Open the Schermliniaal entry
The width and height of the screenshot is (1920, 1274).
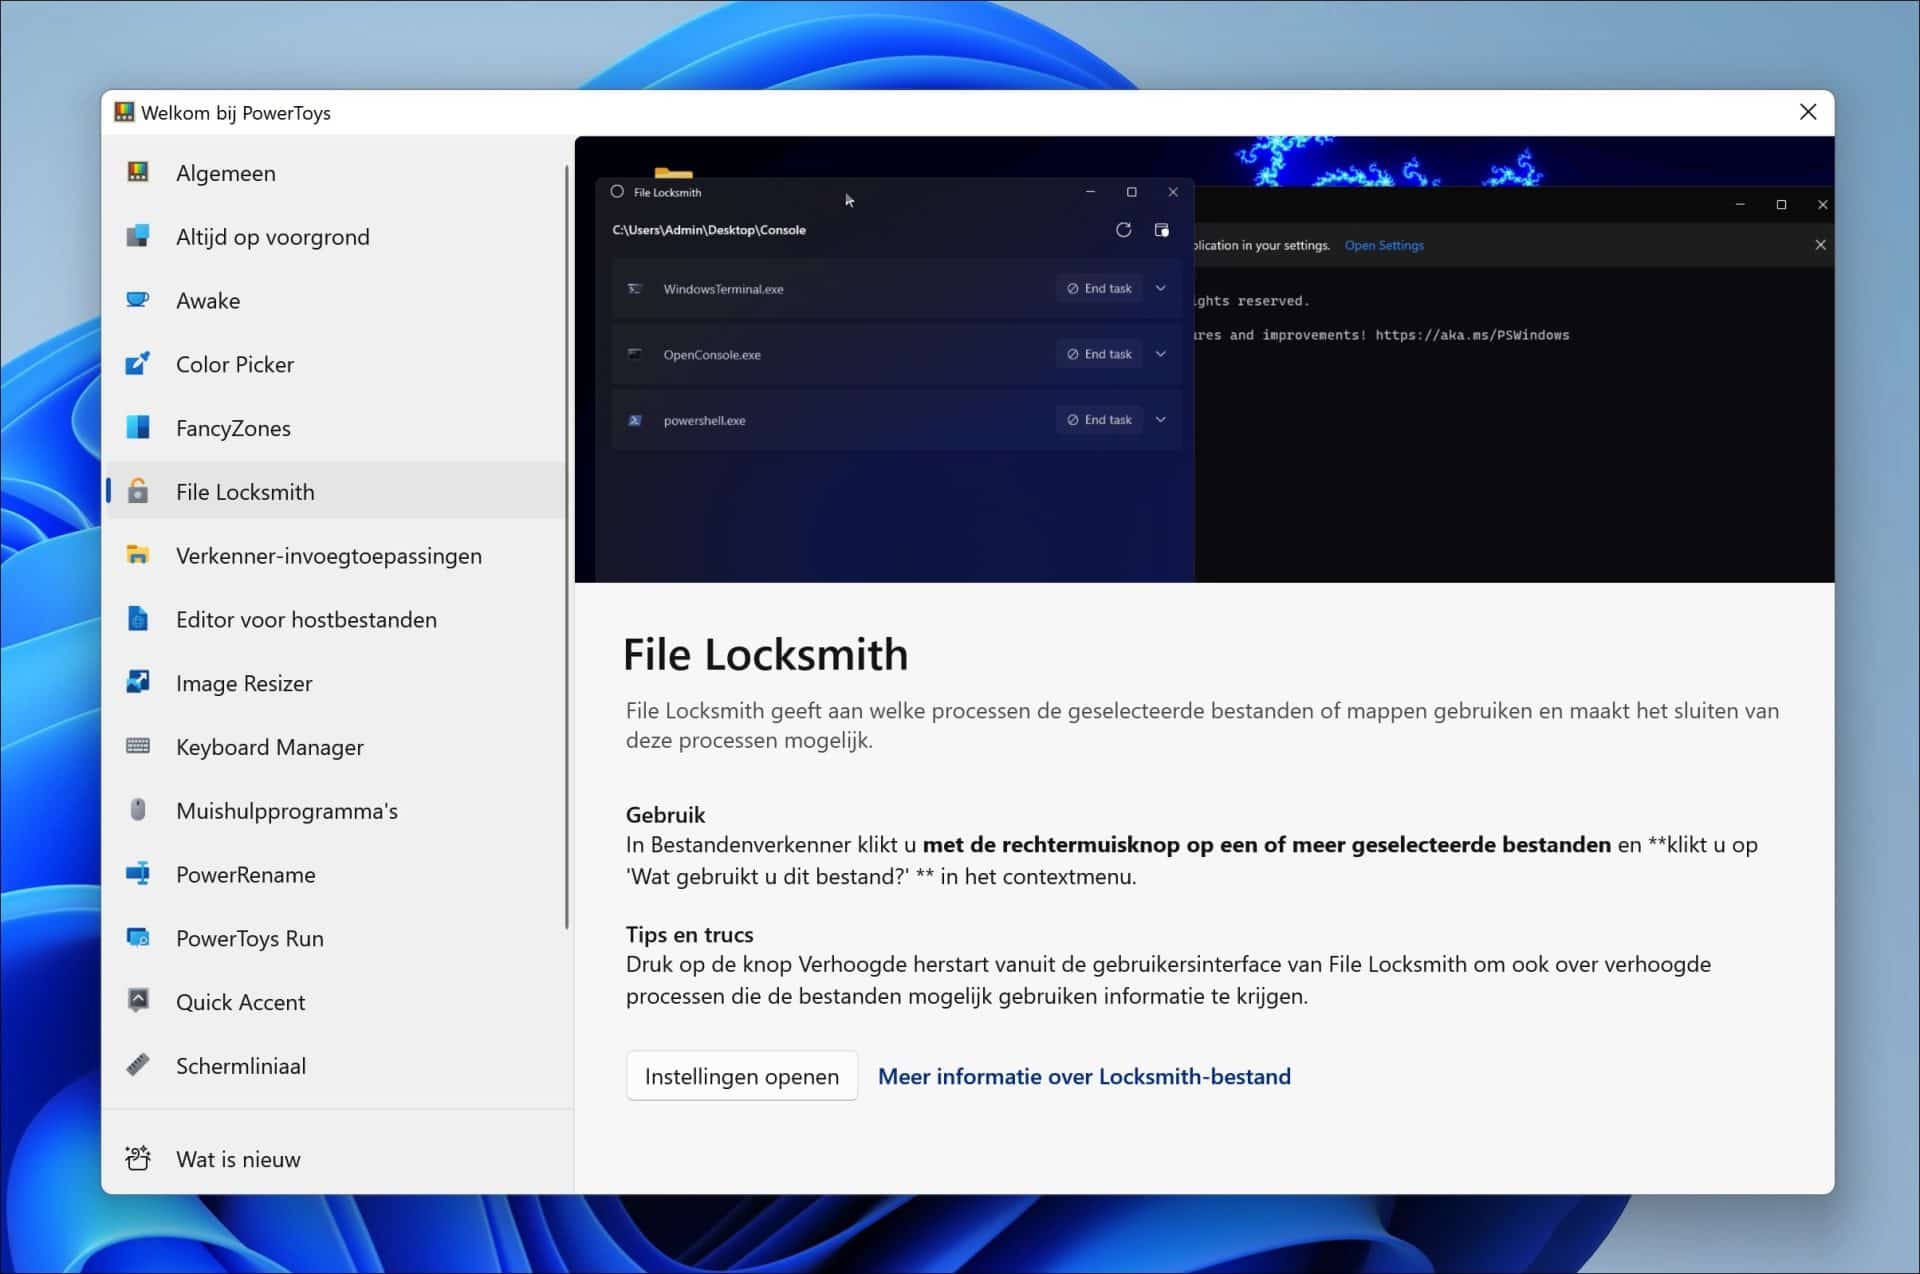pyautogui.click(x=336, y=1066)
